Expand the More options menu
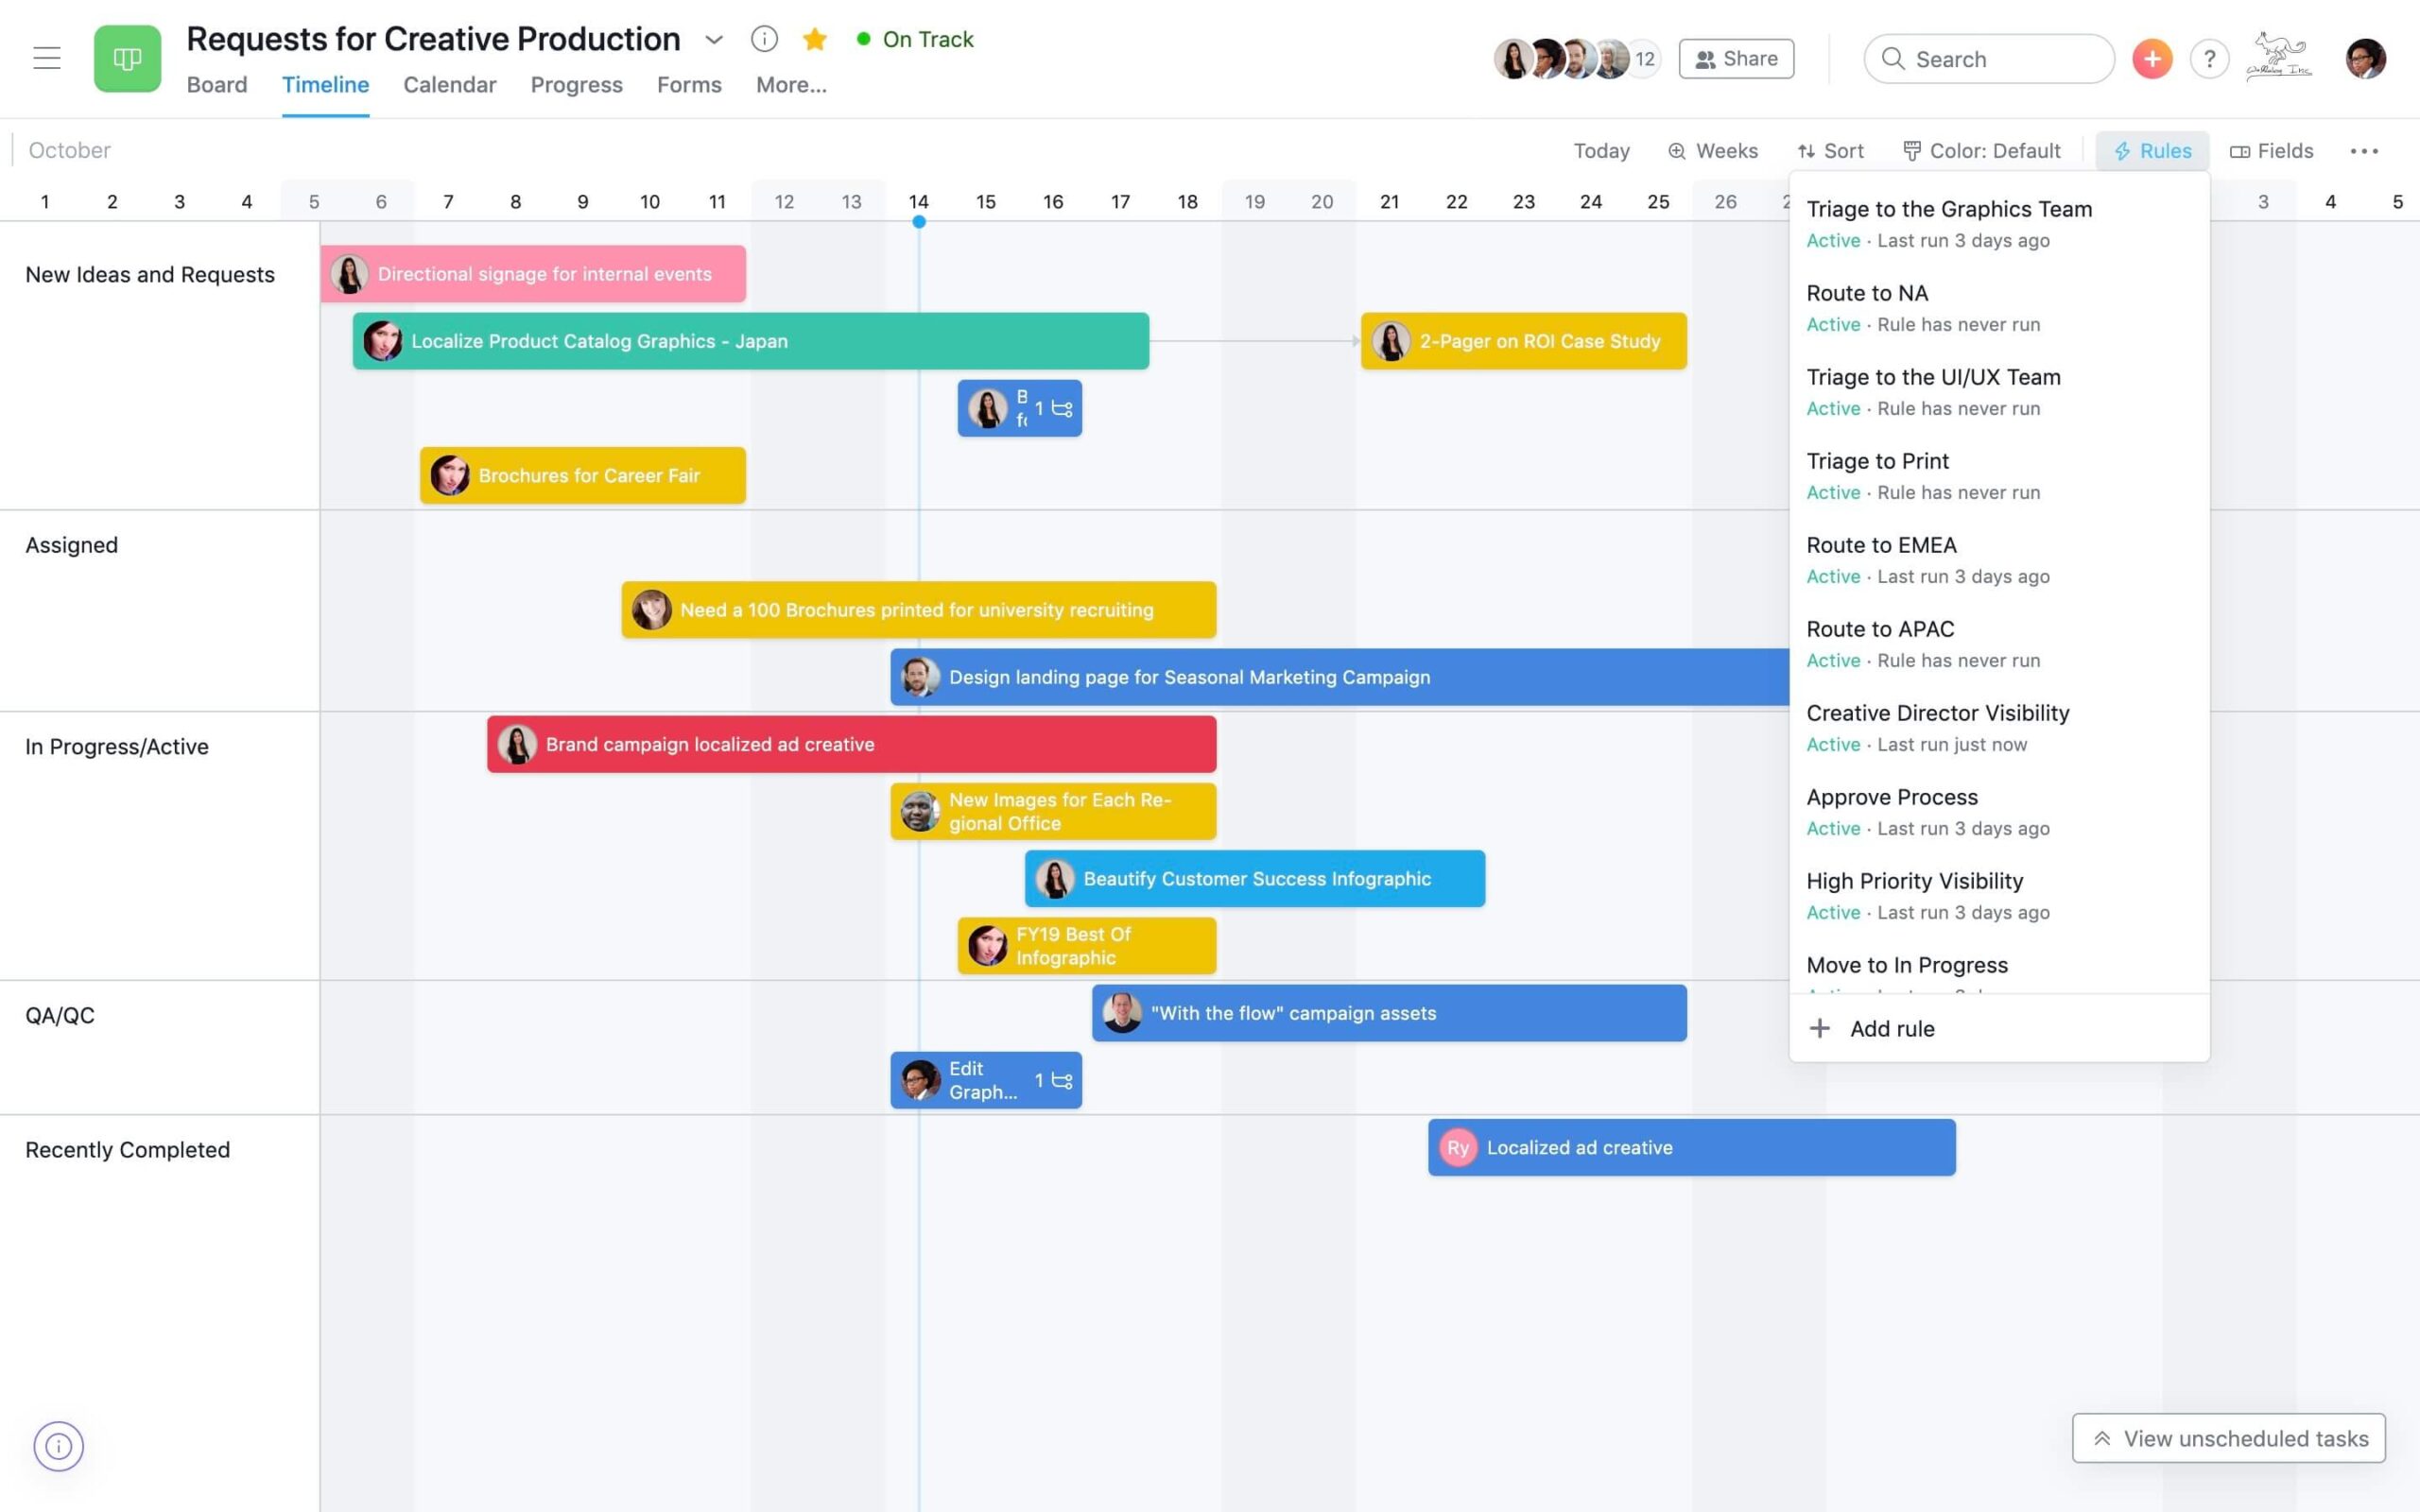2420x1512 pixels. point(2364,151)
